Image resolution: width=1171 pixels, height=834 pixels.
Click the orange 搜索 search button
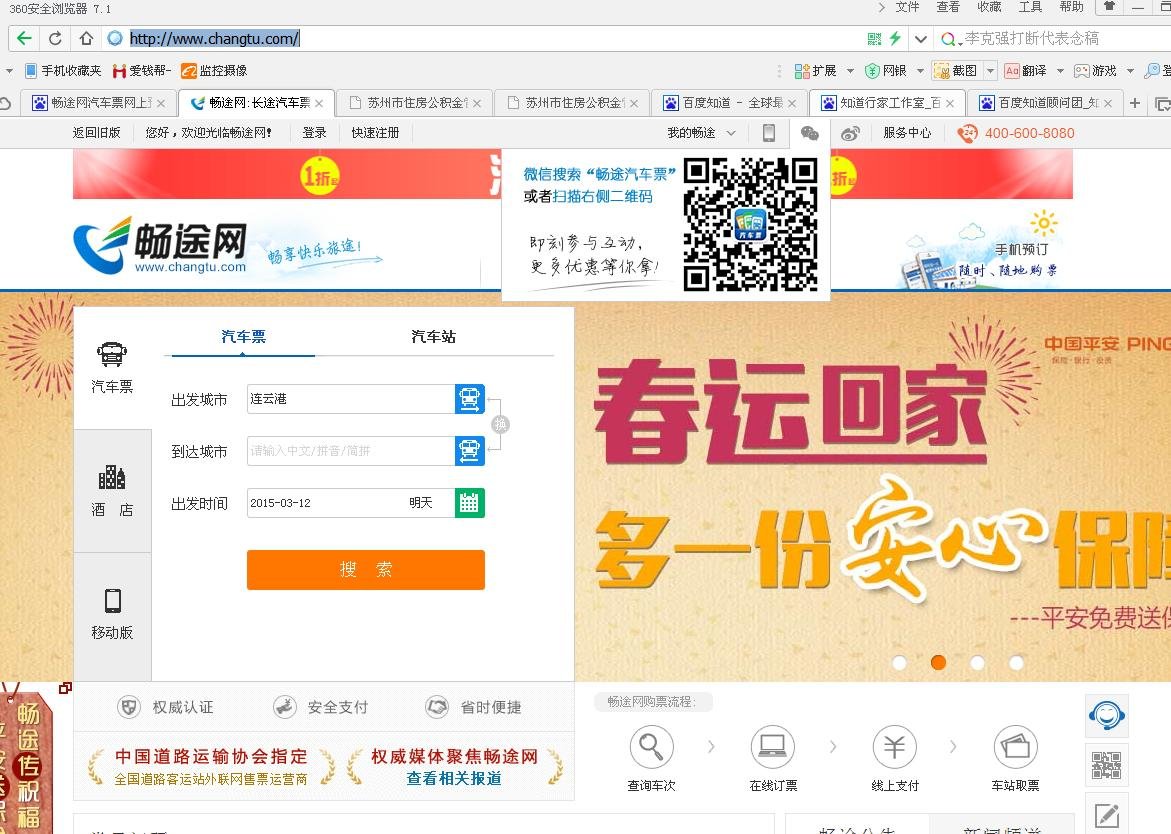tap(365, 570)
